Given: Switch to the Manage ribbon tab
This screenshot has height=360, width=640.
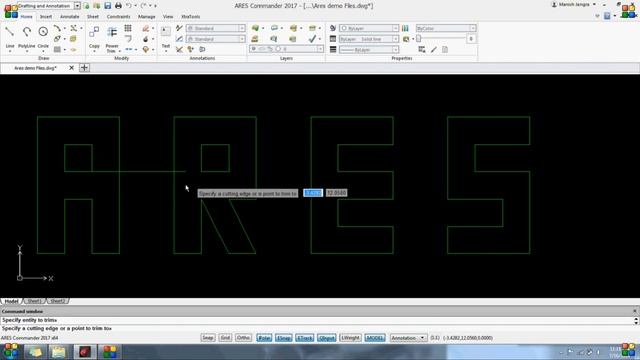Looking at the screenshot, I should 147,17.
